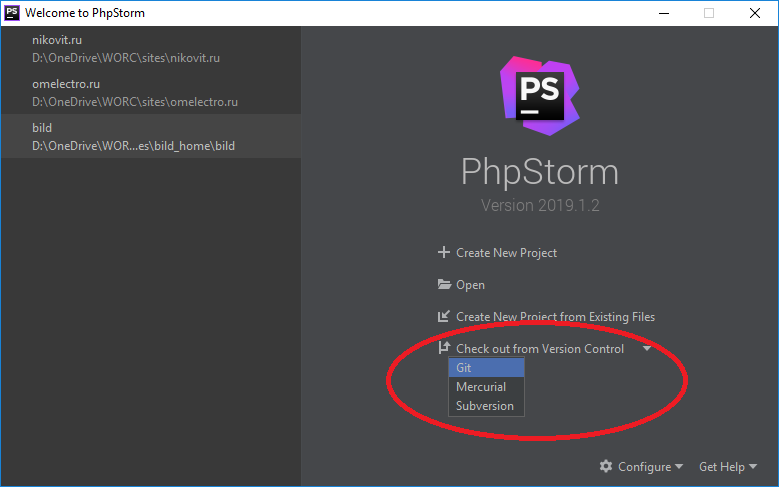Choose Create New Project from Existing Files
779x487 pixels.
555,317
